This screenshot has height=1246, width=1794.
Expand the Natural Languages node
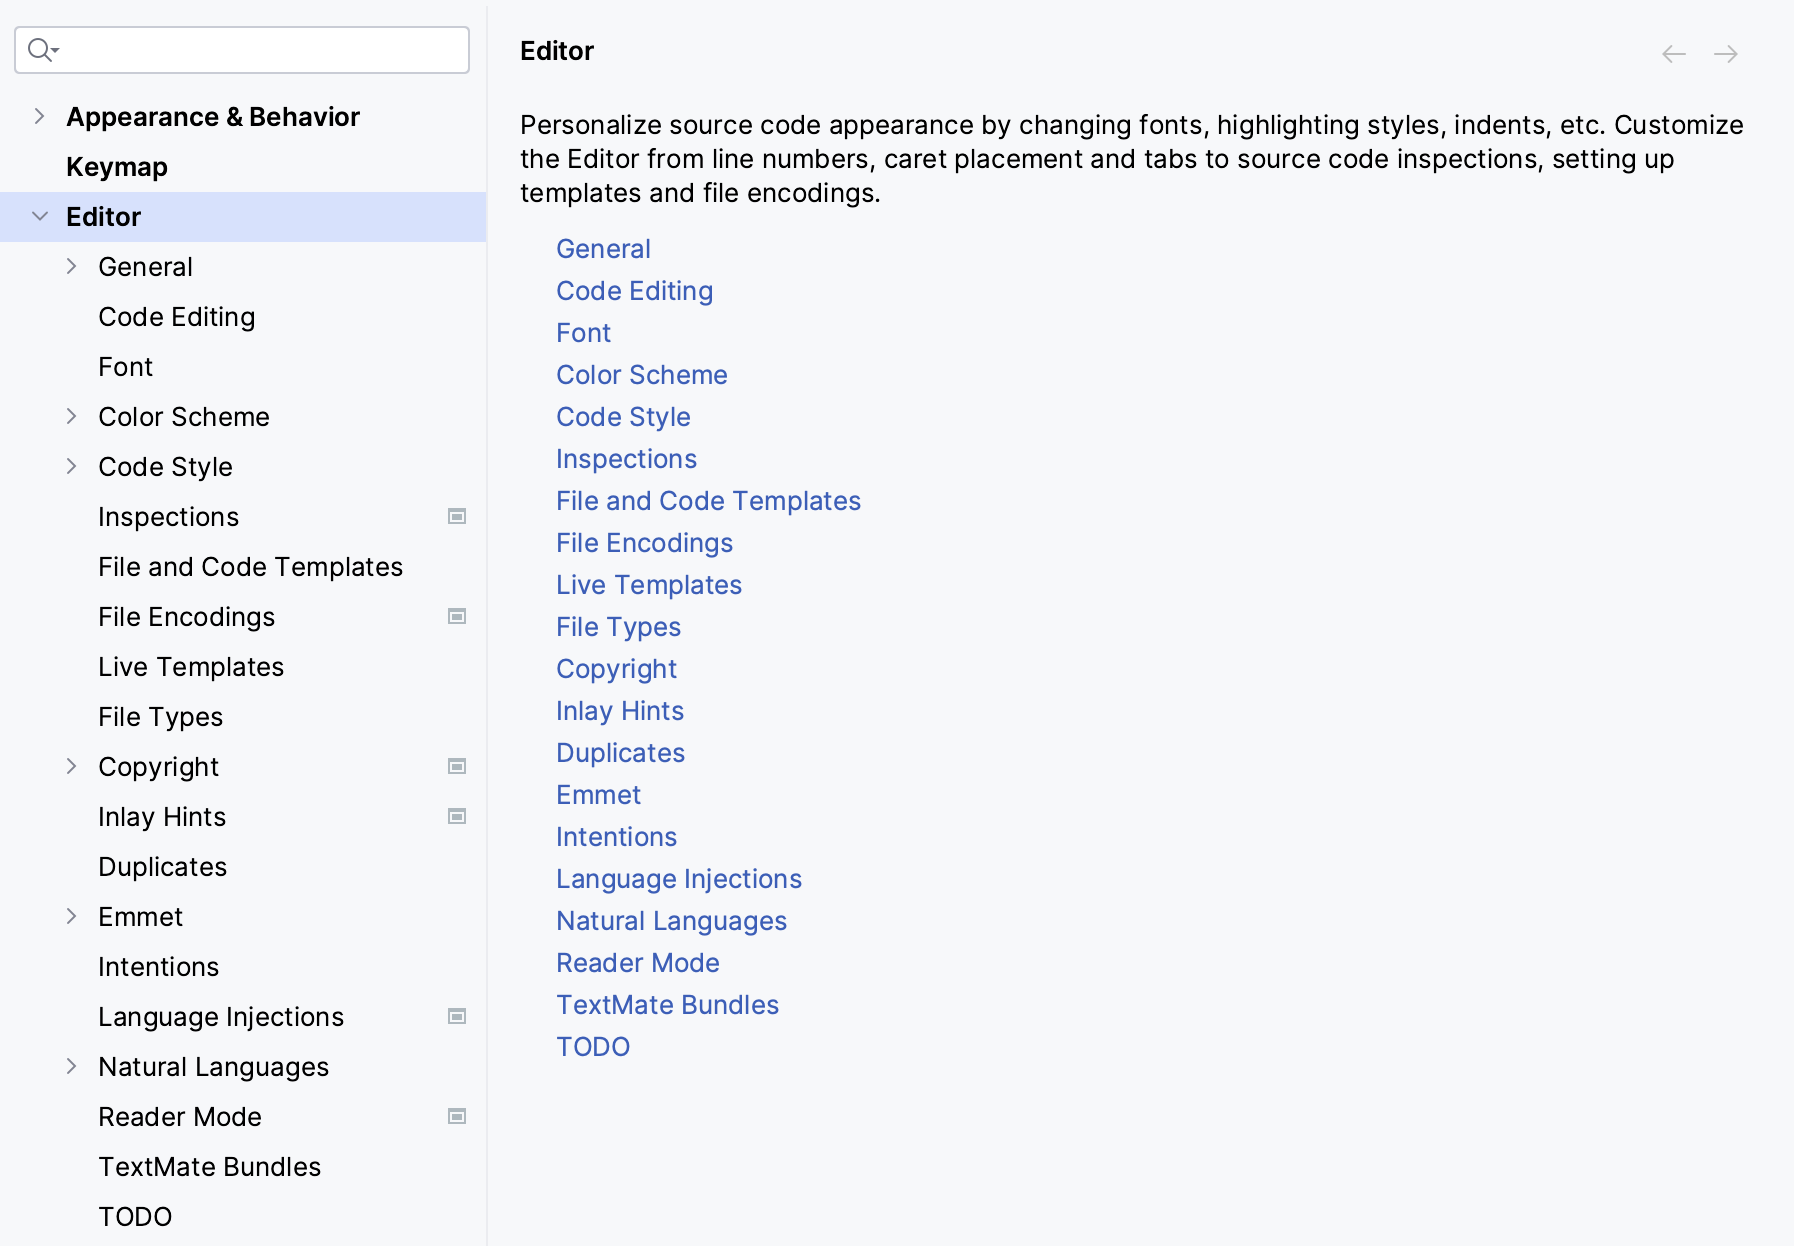(x=71, y=1067)
